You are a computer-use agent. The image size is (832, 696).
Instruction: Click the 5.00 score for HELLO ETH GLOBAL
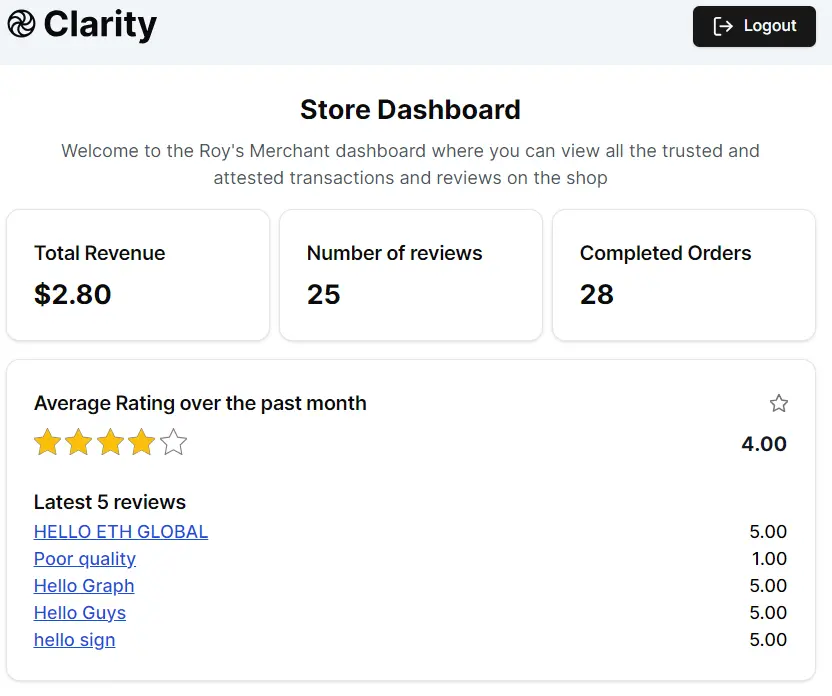pyautogui.click(x=768, y=532)
